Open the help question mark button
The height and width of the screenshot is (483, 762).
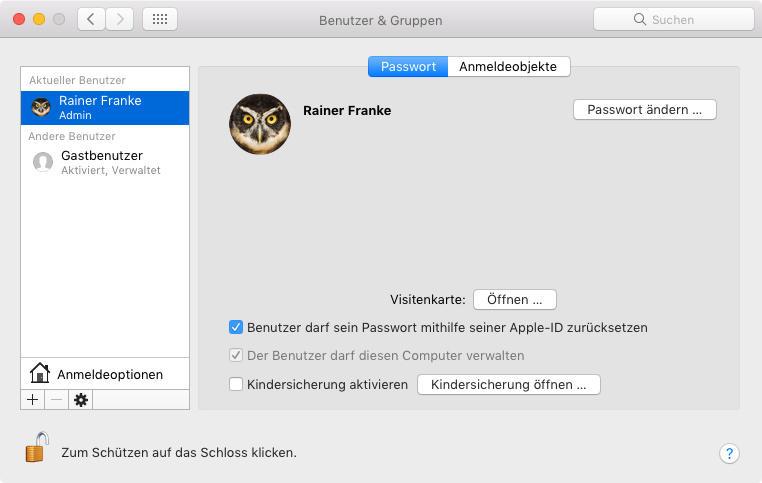click(729, 453)
